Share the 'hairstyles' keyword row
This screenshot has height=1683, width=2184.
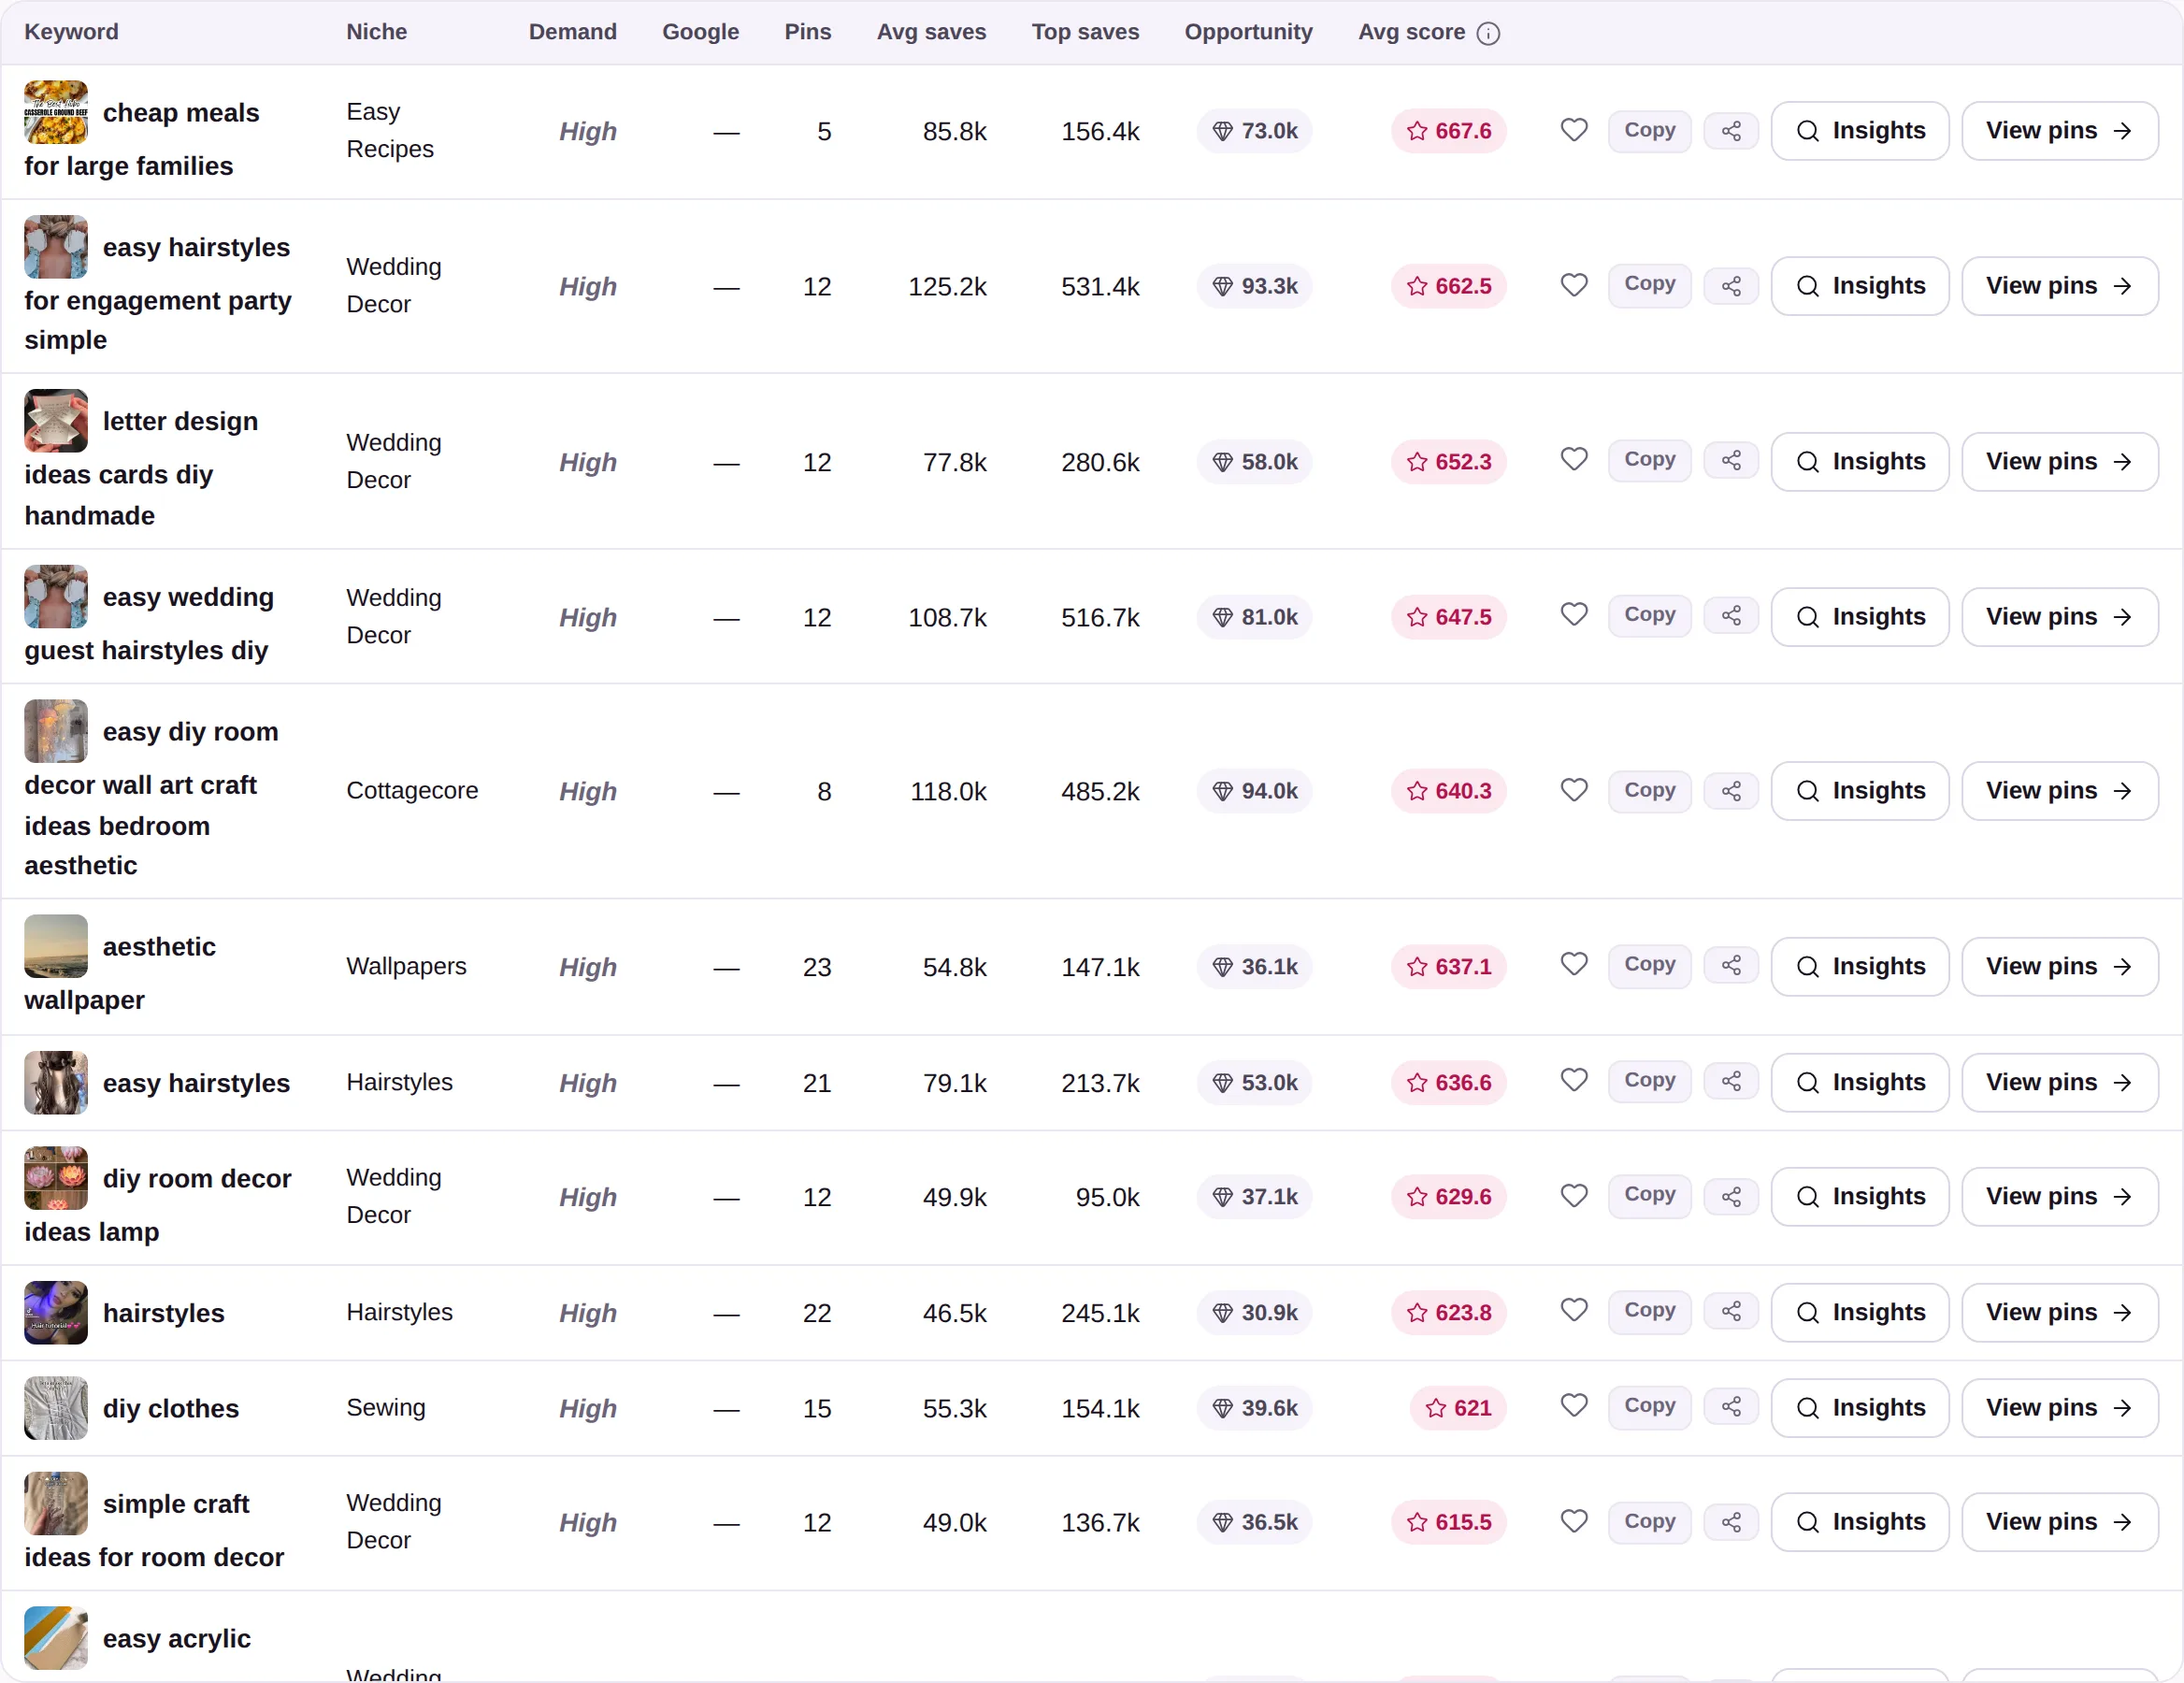click(x=1731, y=1312)
